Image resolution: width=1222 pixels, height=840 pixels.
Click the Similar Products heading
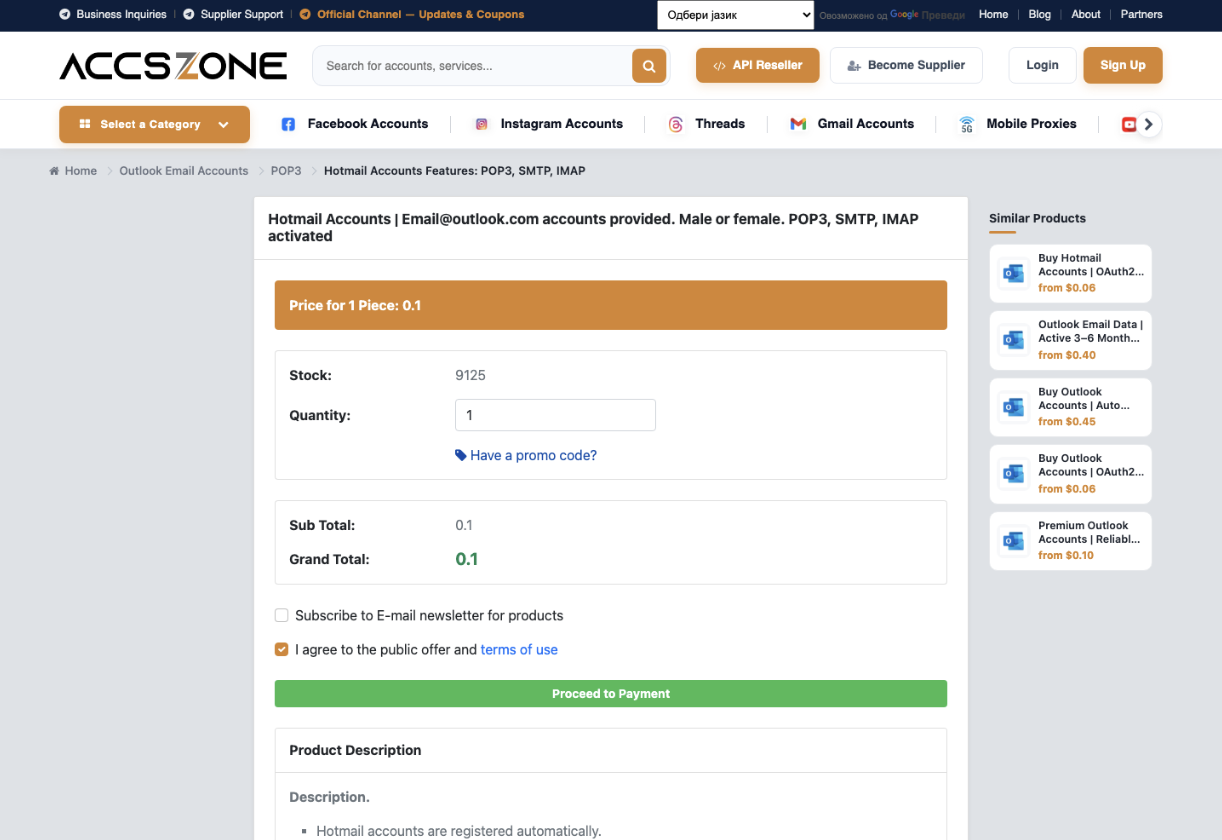pos(1037,218)
